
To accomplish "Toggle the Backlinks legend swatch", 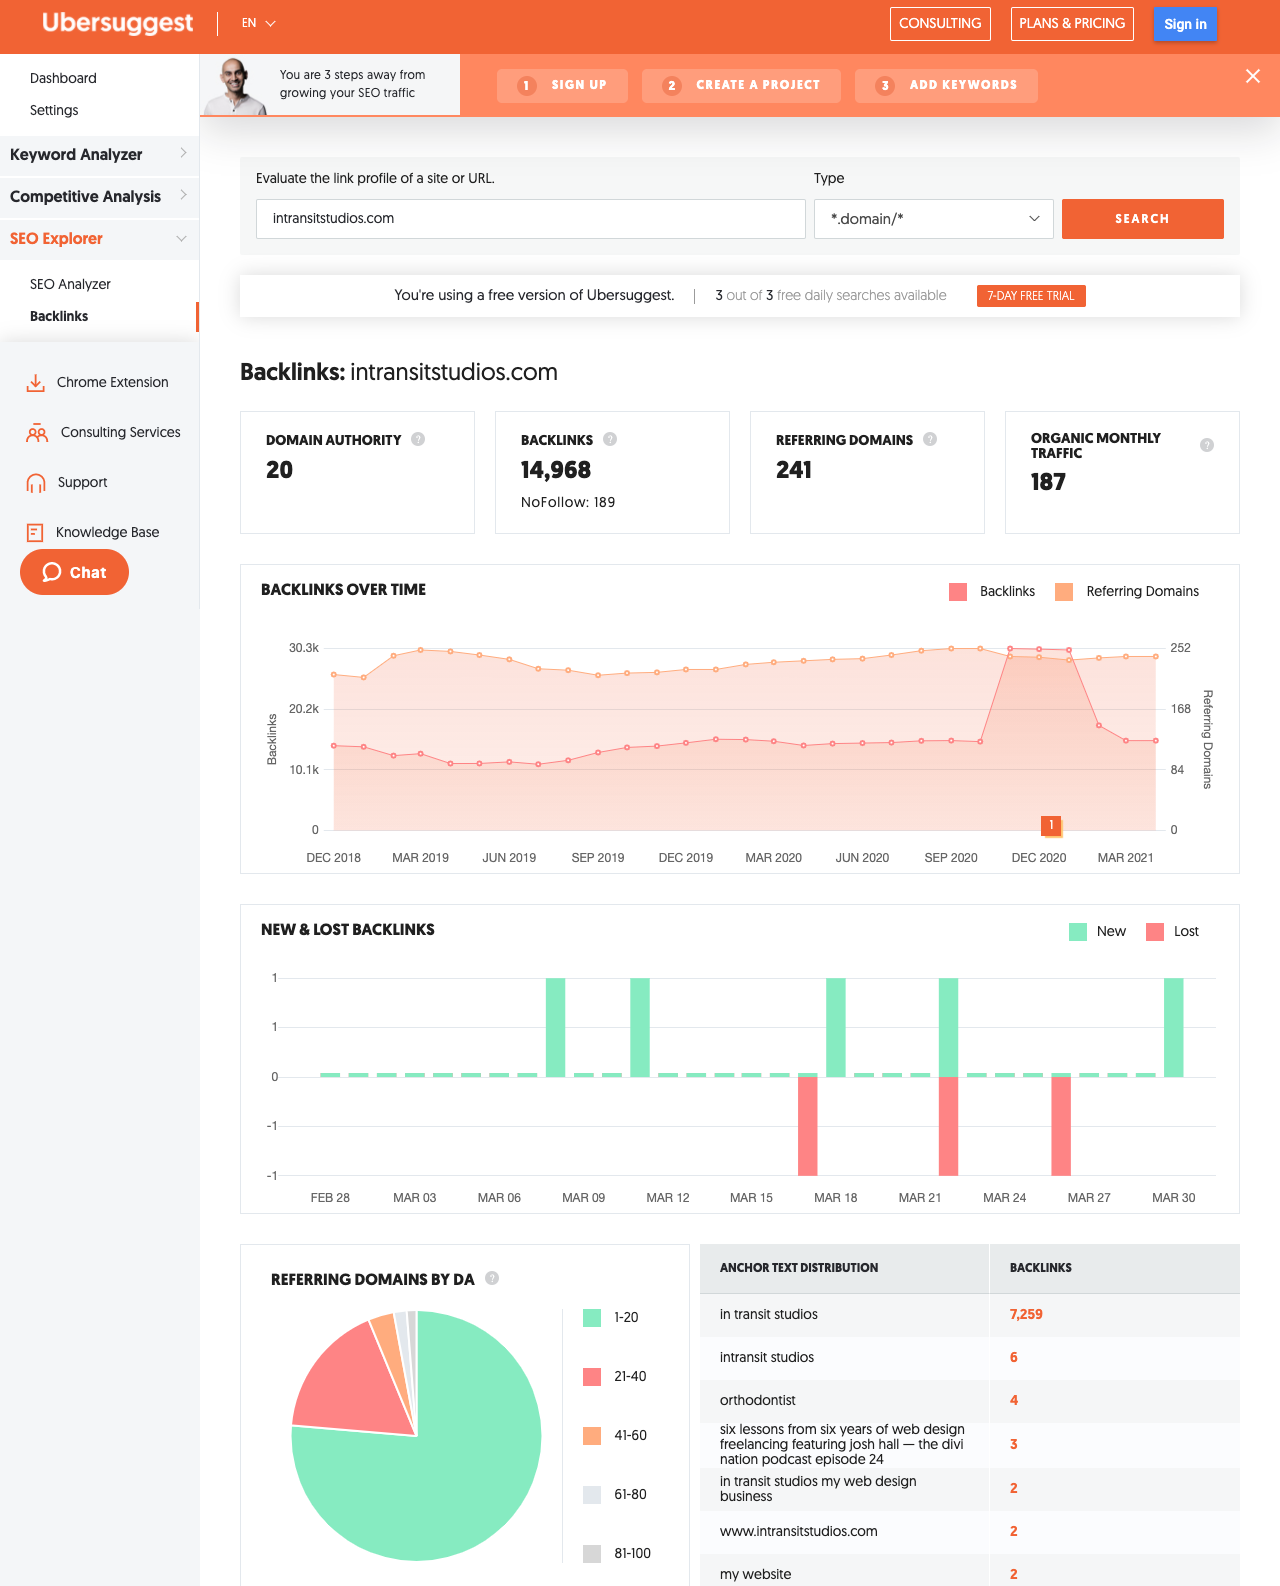I will point(958,592).
